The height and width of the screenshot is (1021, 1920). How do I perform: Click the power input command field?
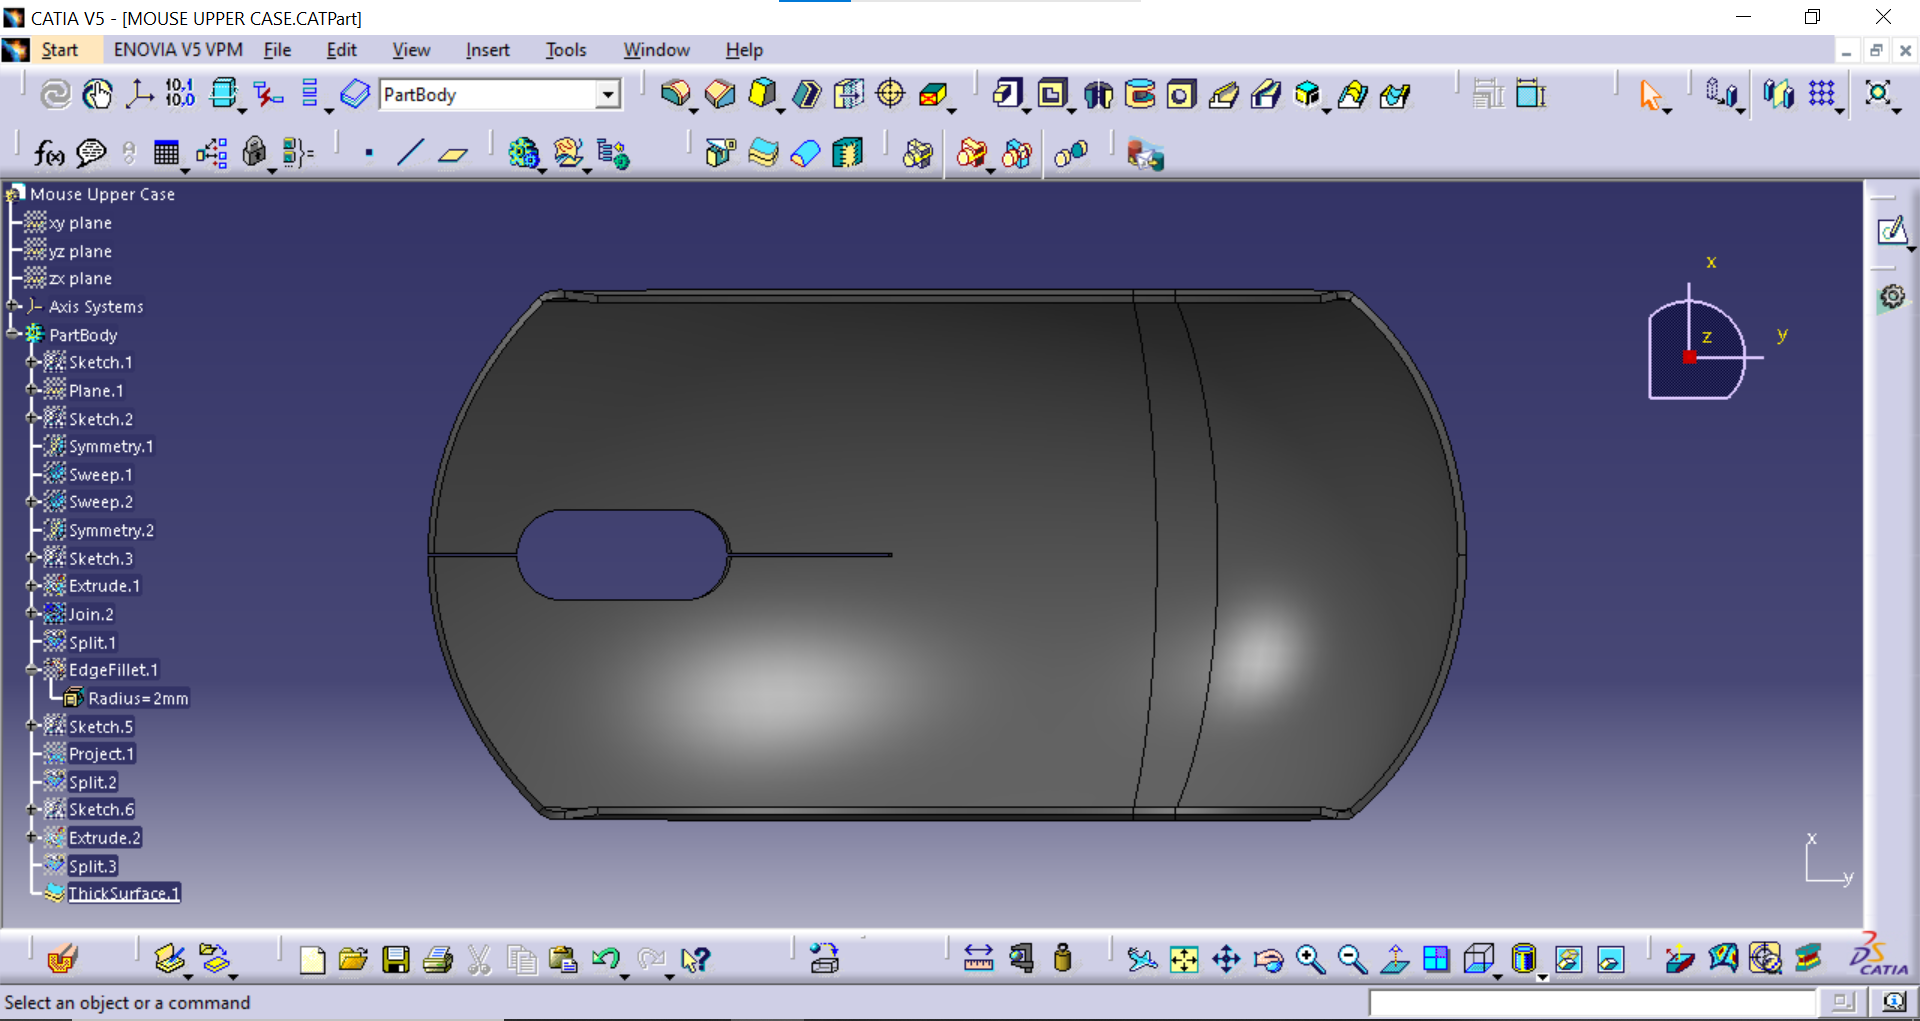point(1592,1002)
